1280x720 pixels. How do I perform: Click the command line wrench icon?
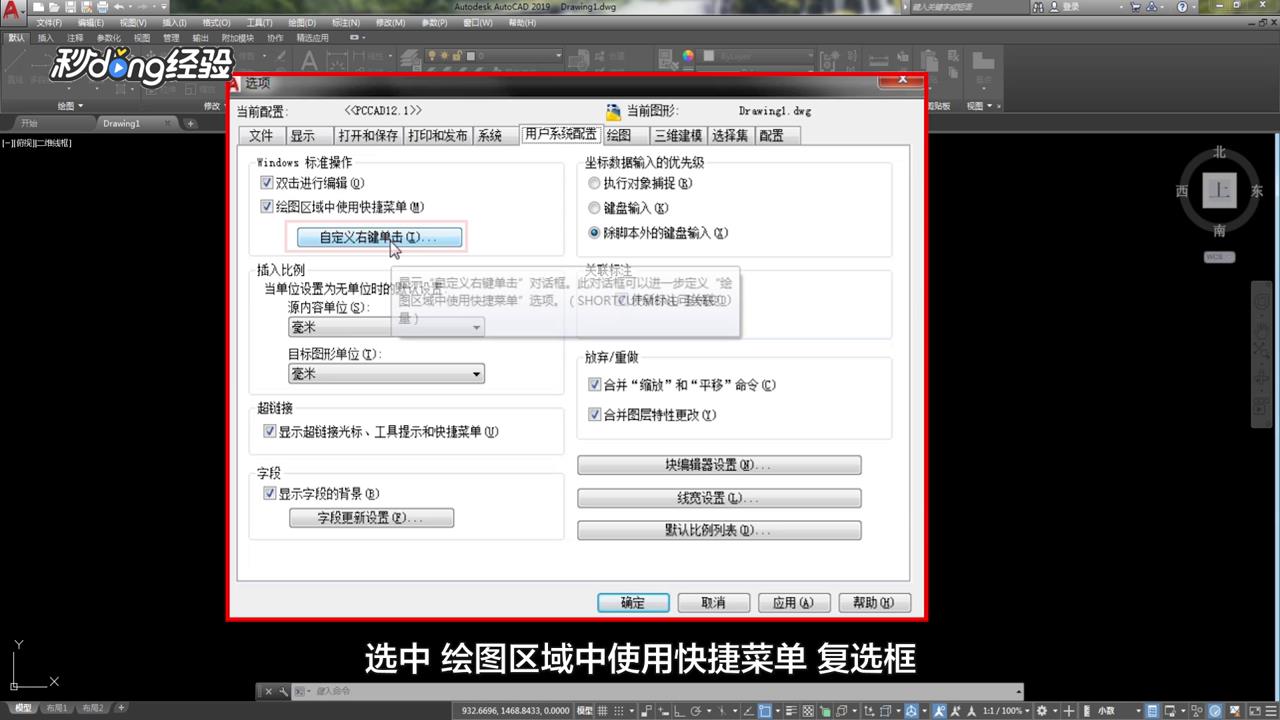click(x=284, y=691)
